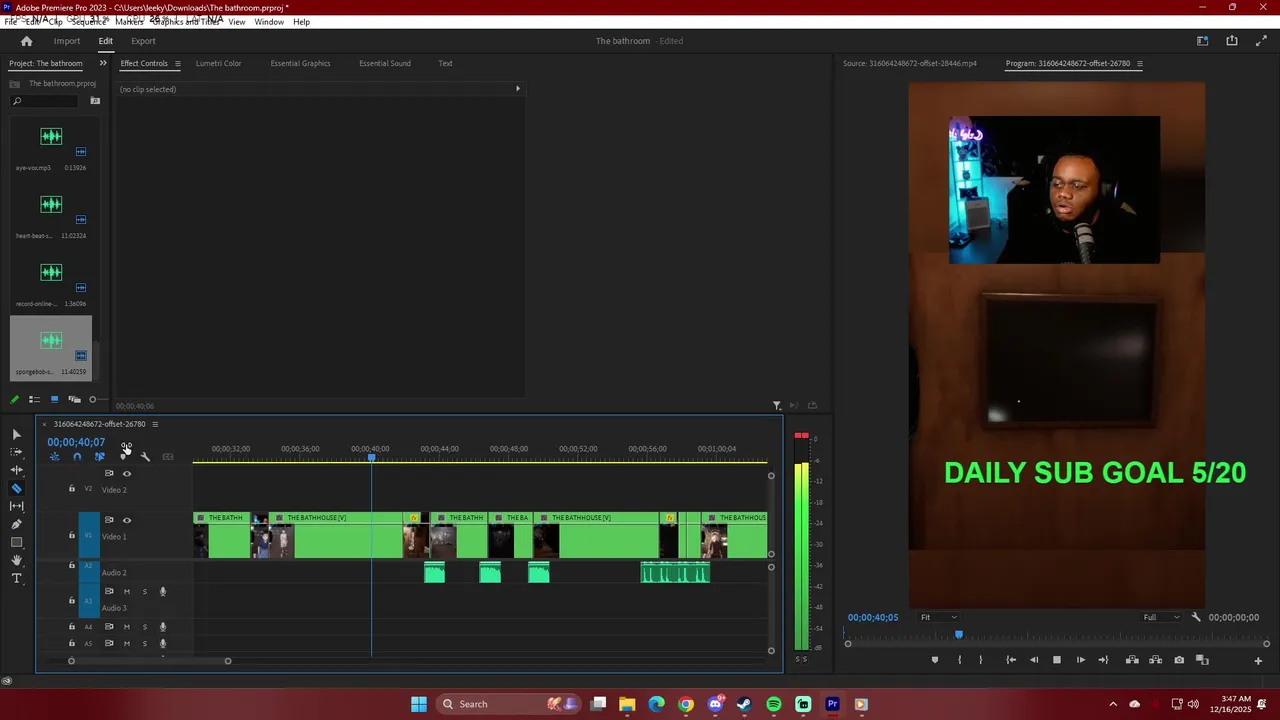This screenshot has width=1280, height=720.
Task: Open the Effect Controls filter icon
Action: pyautogui.click(x=776, y=406)
